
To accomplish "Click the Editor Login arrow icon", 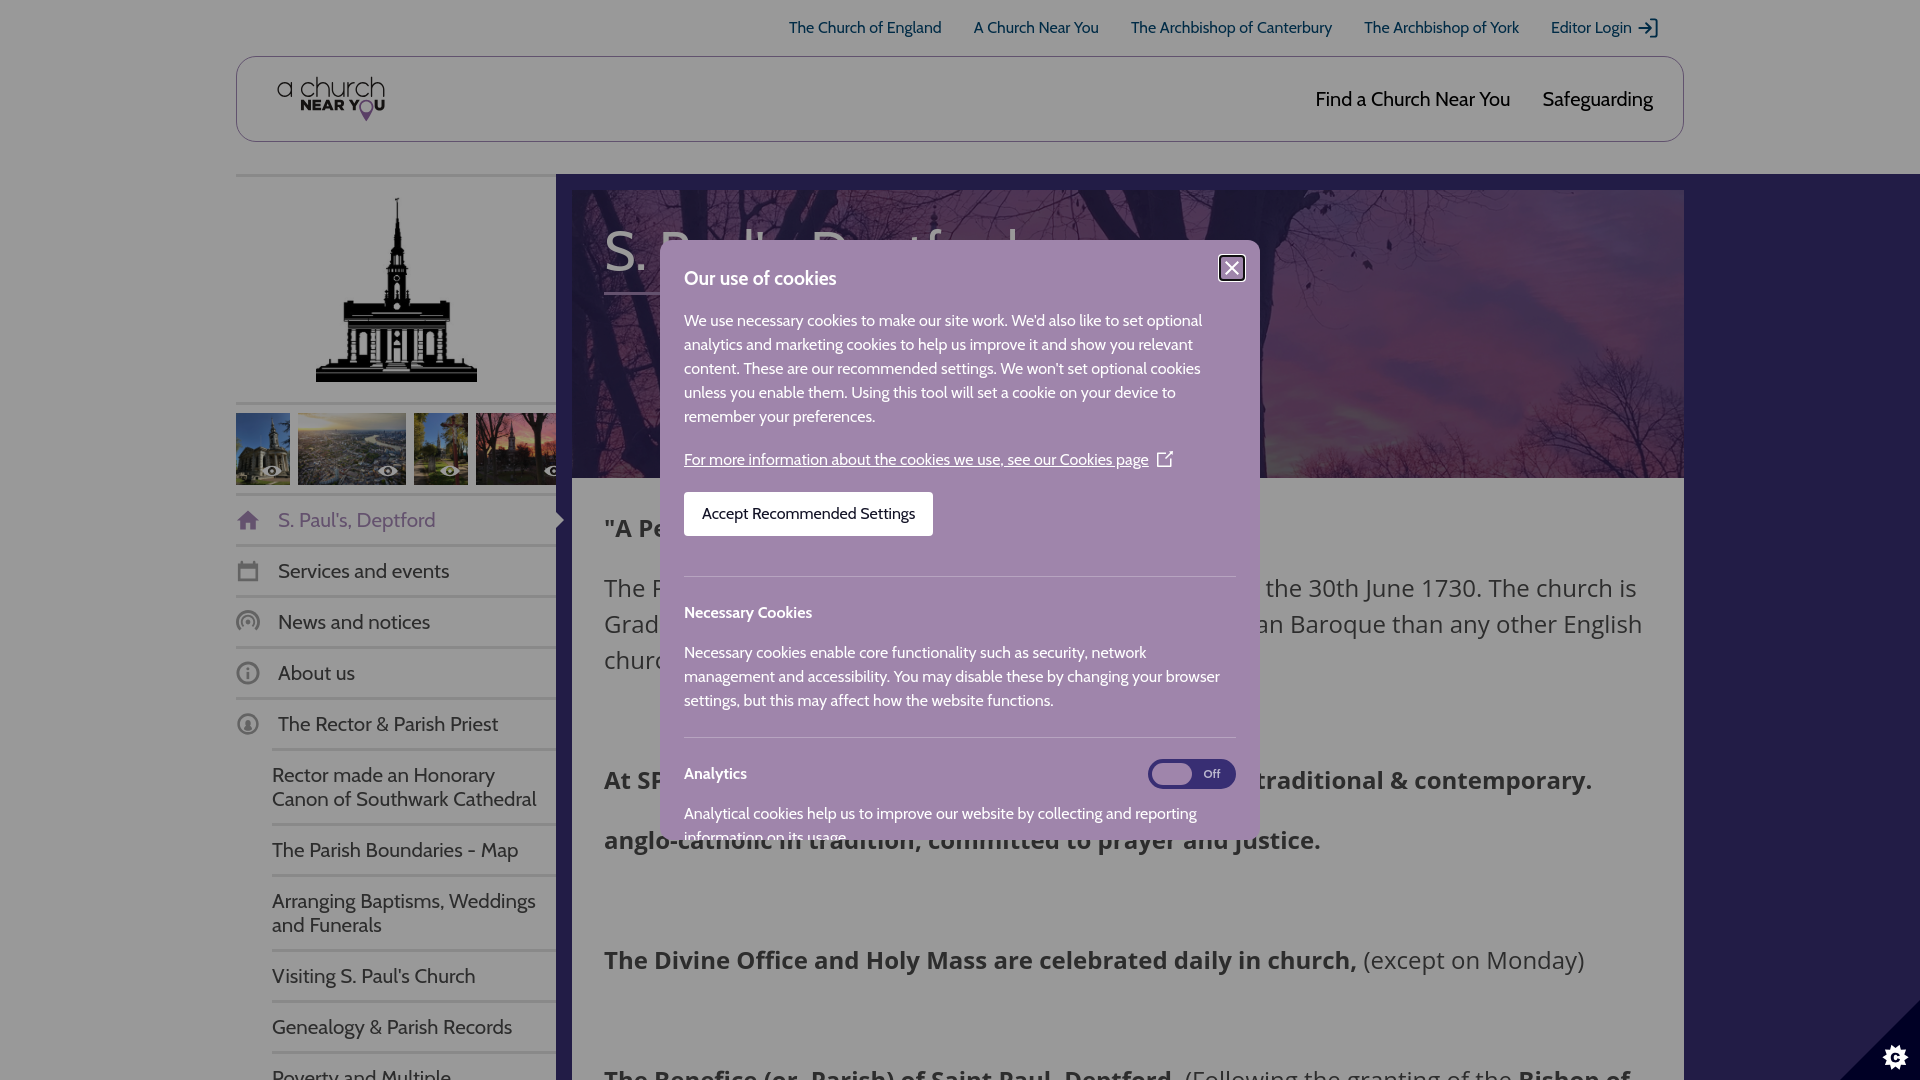I will pos(1648,28).
